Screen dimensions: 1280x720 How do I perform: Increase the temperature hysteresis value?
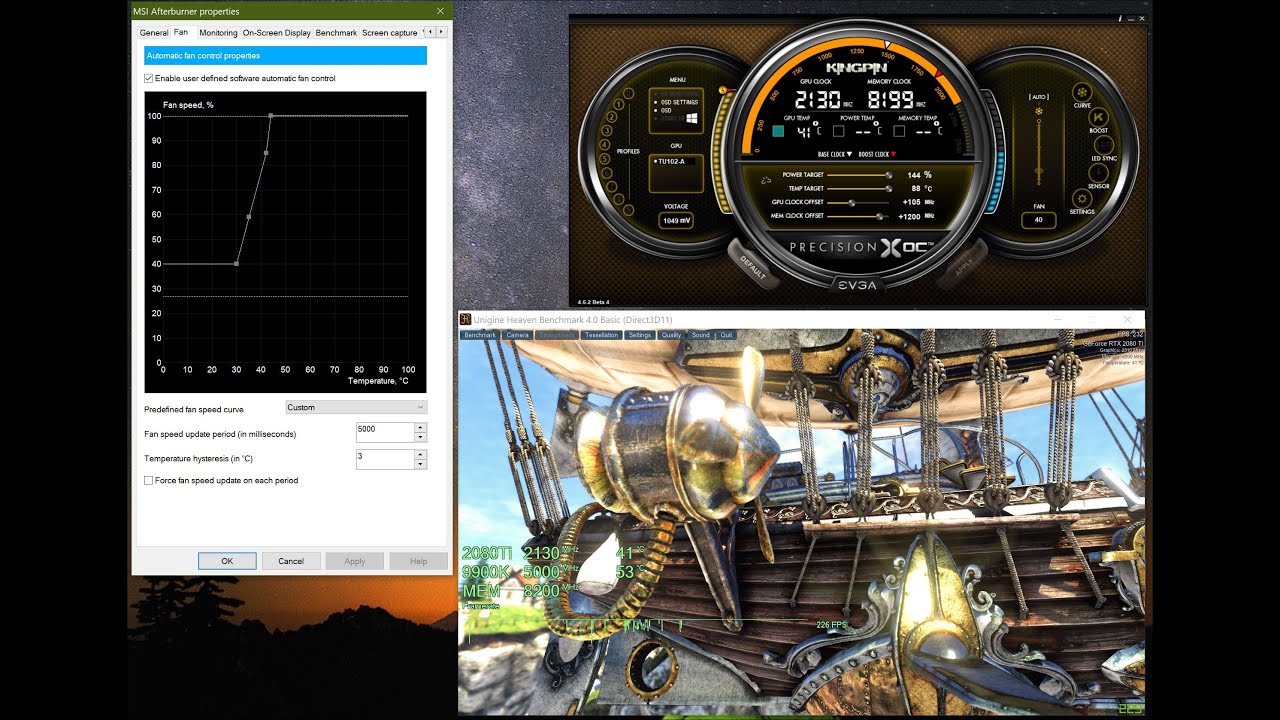click(x=420, y=454)
